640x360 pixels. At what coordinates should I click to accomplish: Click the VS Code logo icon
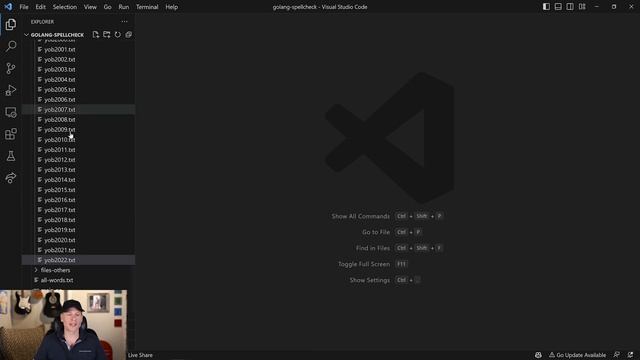pyautogui.click(x=8, y=7)
